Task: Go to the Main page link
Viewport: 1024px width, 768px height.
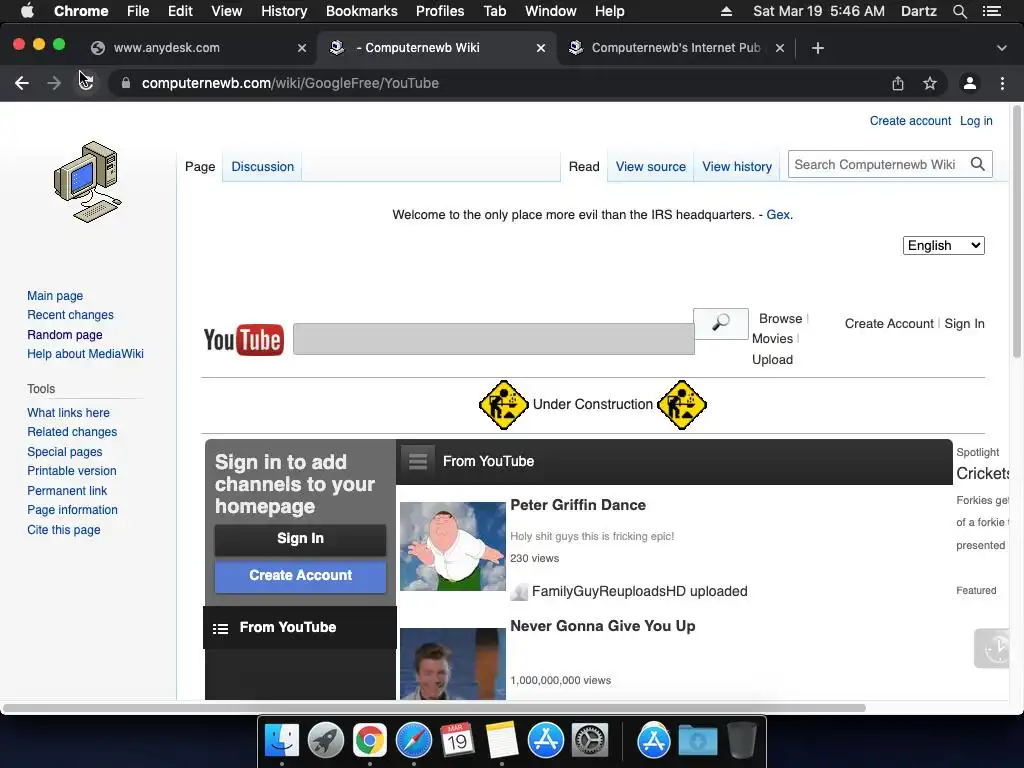Action: [x=55, y=296]
